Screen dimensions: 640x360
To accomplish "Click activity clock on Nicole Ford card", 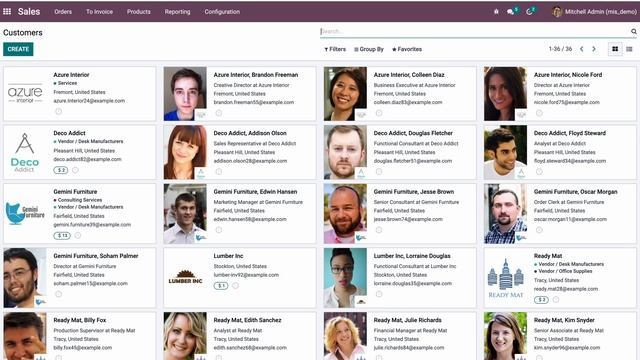I will (539, 113).
